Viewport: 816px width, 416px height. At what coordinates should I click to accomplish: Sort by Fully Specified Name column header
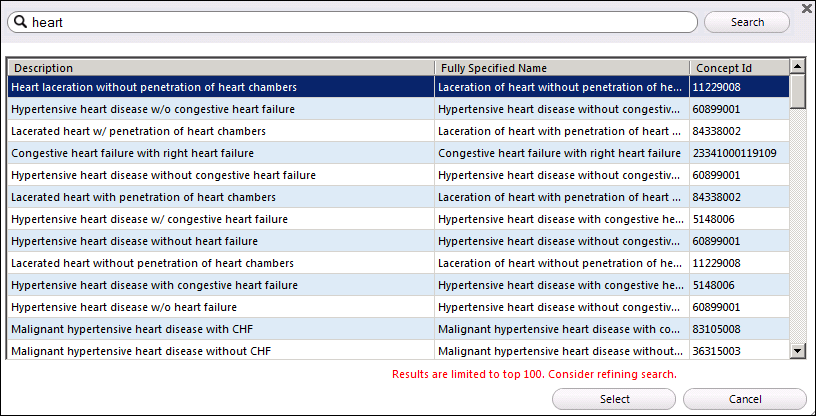[562, 68]
